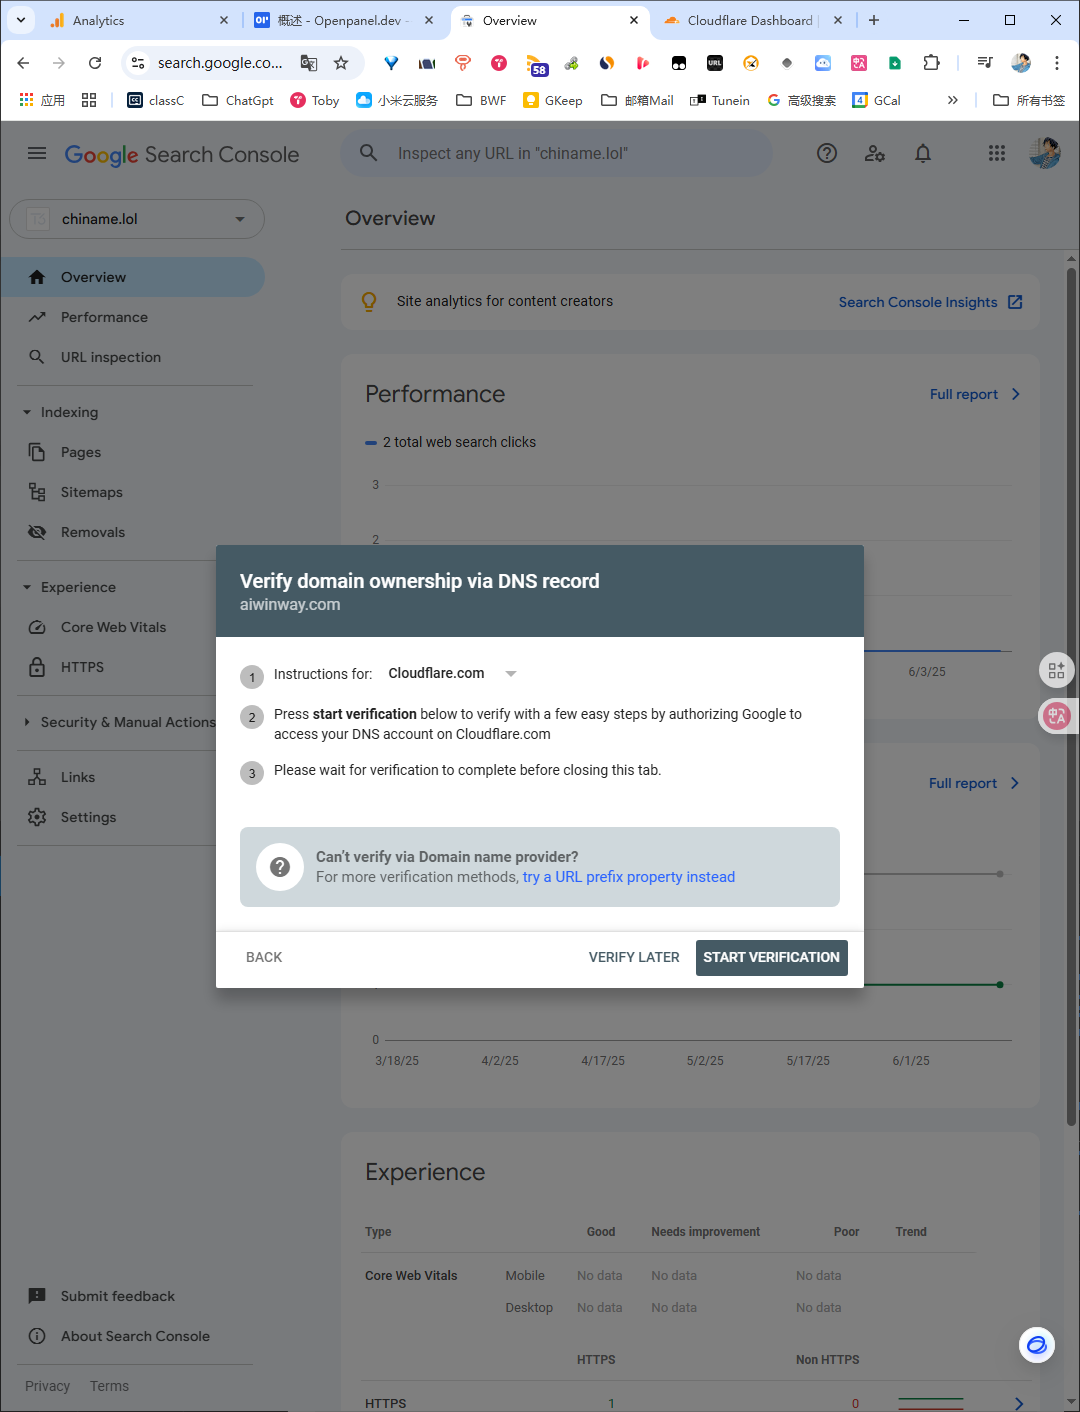Open the Toby bookmark

tap(314, 100)
